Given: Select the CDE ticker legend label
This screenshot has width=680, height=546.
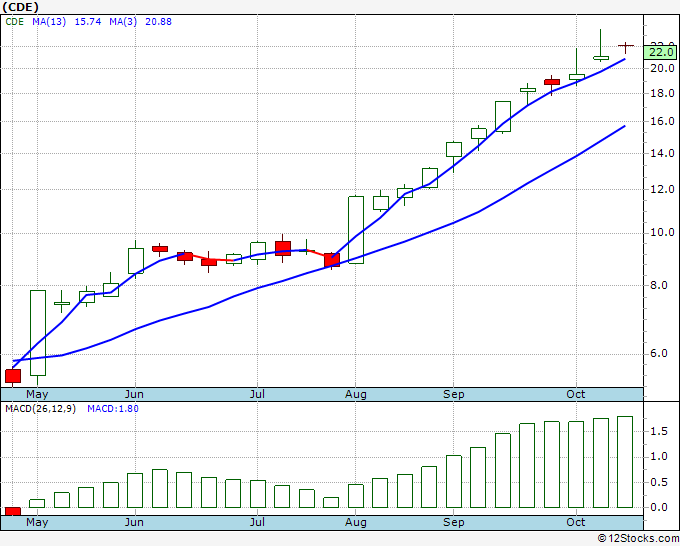Looking at the screenshot, I should 14,22.
